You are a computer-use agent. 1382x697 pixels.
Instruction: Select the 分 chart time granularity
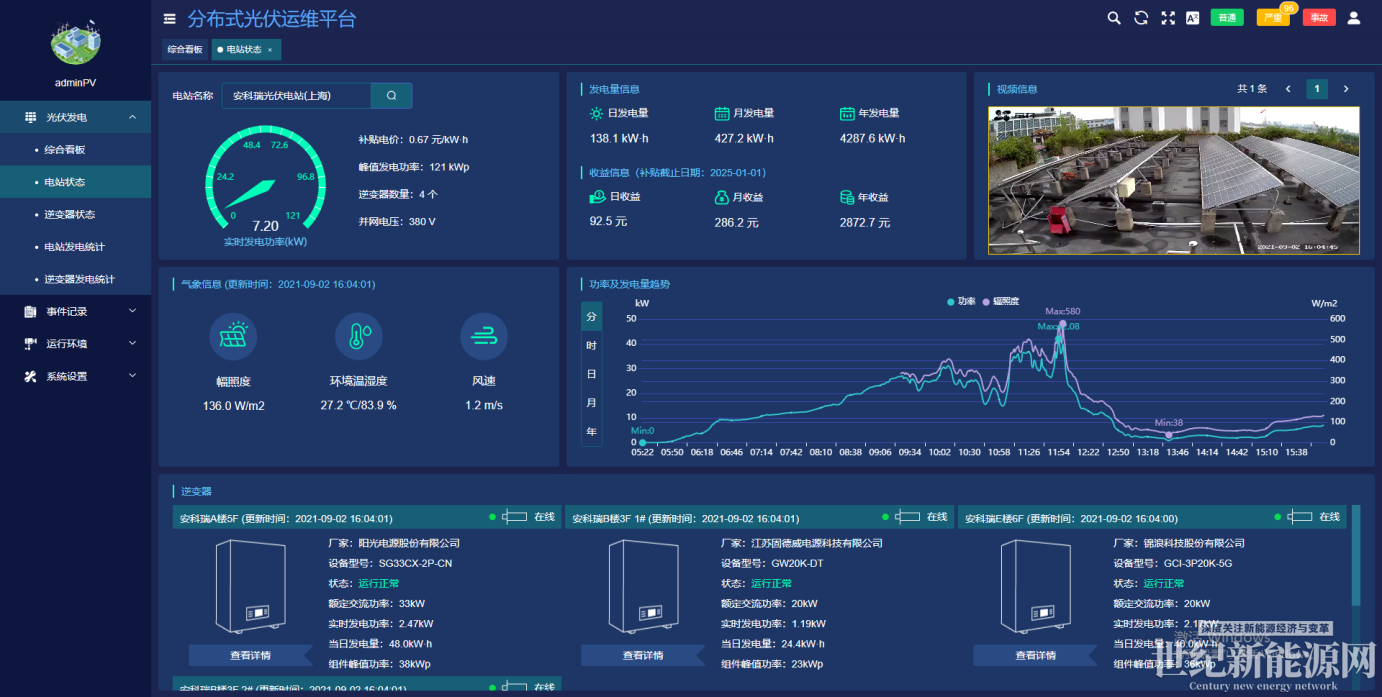591,316
